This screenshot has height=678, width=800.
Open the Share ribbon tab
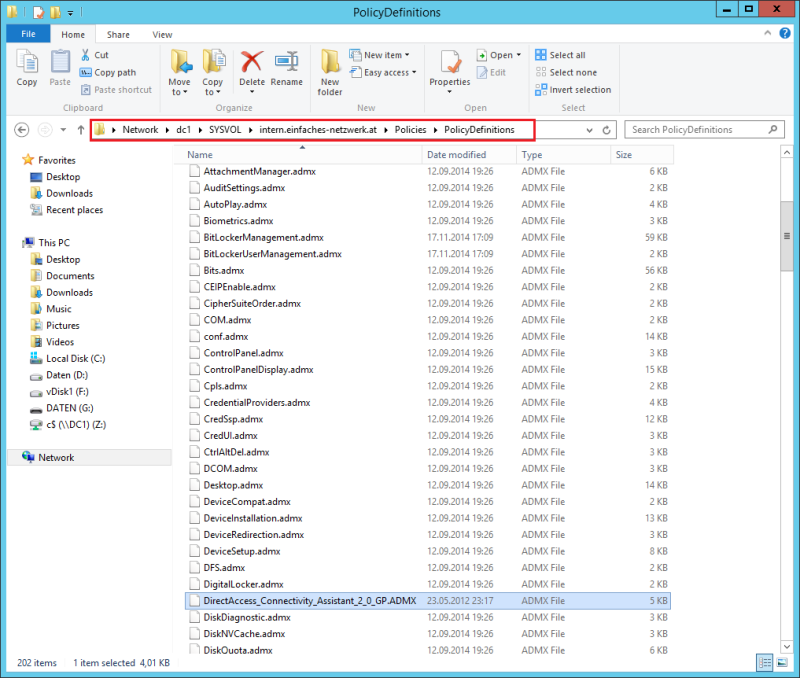[x=118, y=33]
